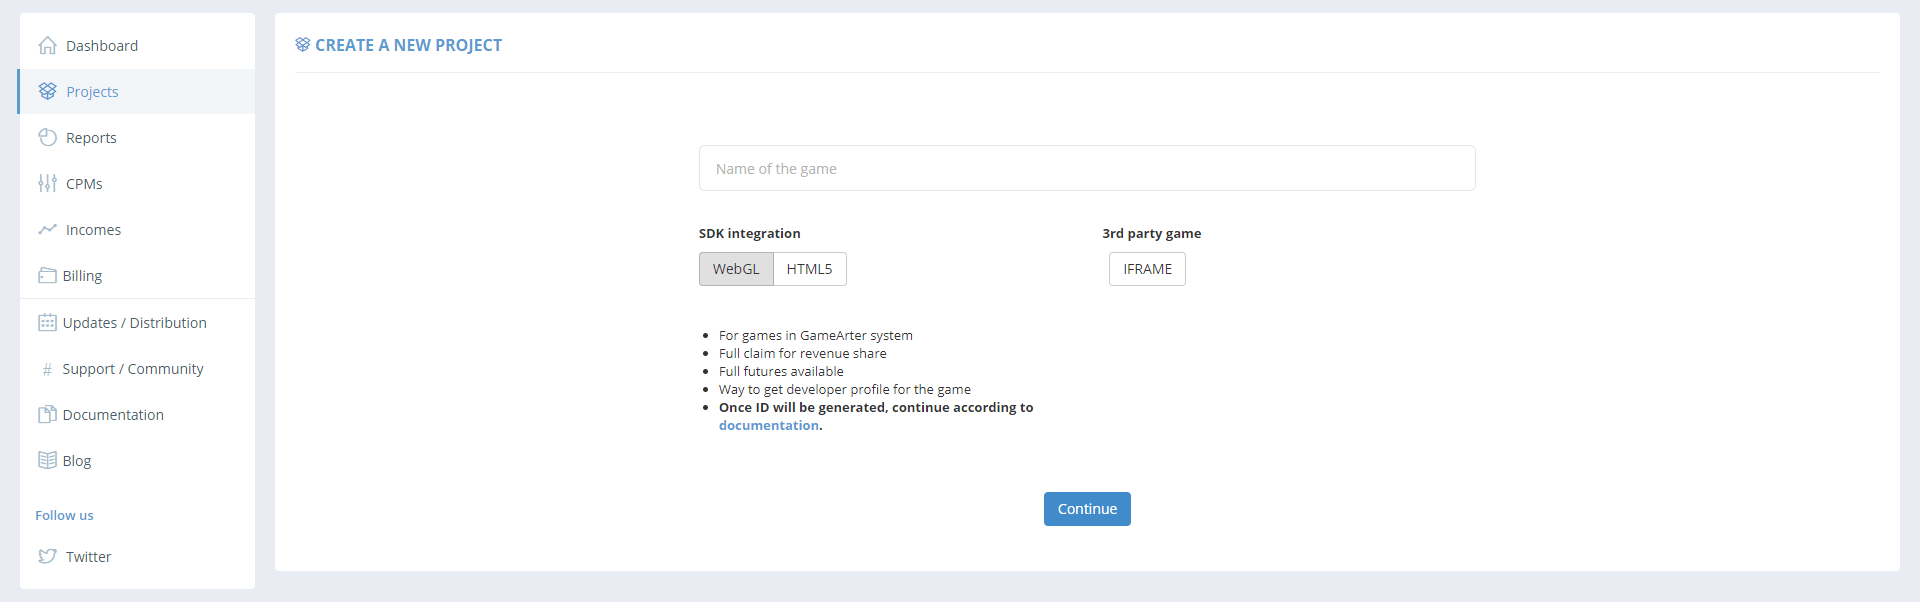Image resolution: width=1920 pixels, height=602 pixels.
Task: Click the Twitter bird icon
Action: pyautogui.click(x=47, y=557)
